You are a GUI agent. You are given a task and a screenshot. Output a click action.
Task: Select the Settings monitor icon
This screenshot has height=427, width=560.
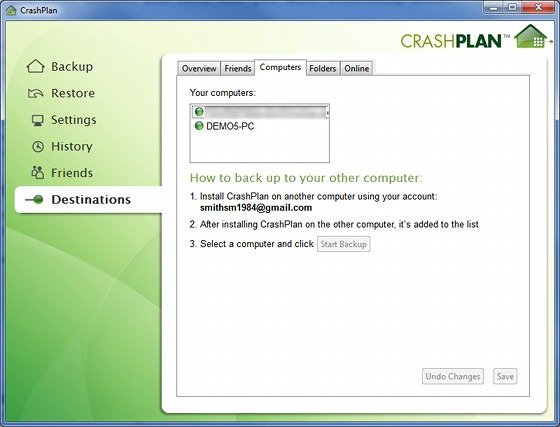coord(38,120)
